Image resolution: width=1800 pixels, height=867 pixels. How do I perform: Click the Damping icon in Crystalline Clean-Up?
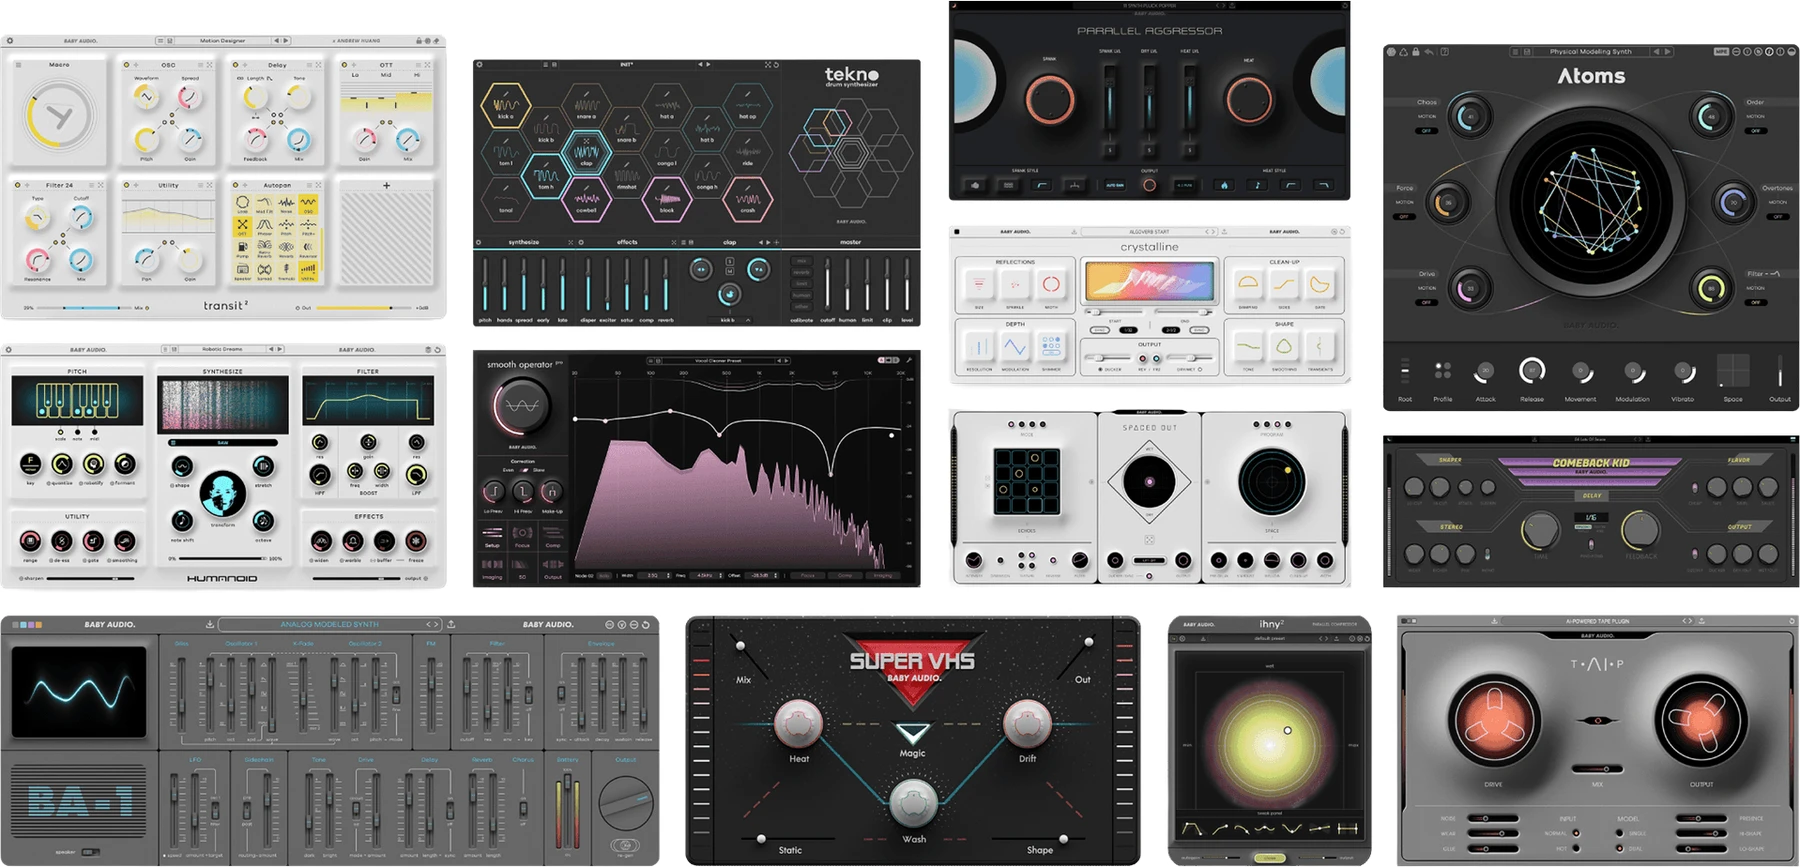[1248, 284]
